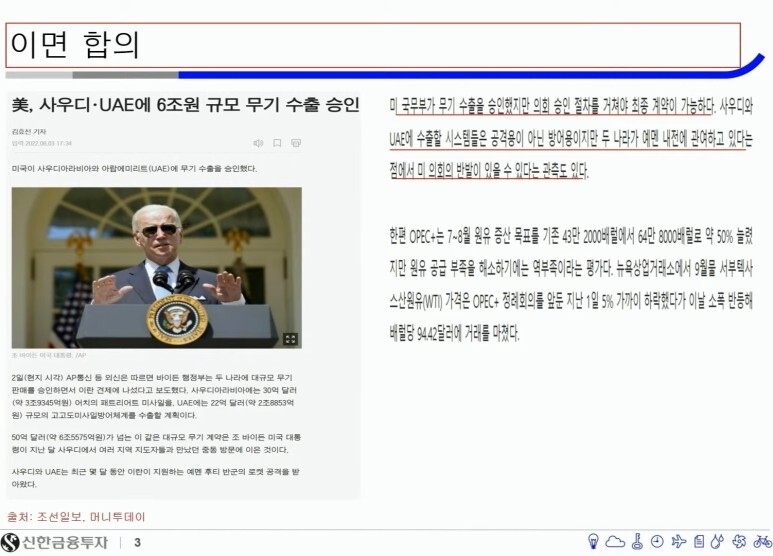Screen dimensions: 773x556
Task: Click the slide title '이면 합의'
Action: (x=75, y=44)
